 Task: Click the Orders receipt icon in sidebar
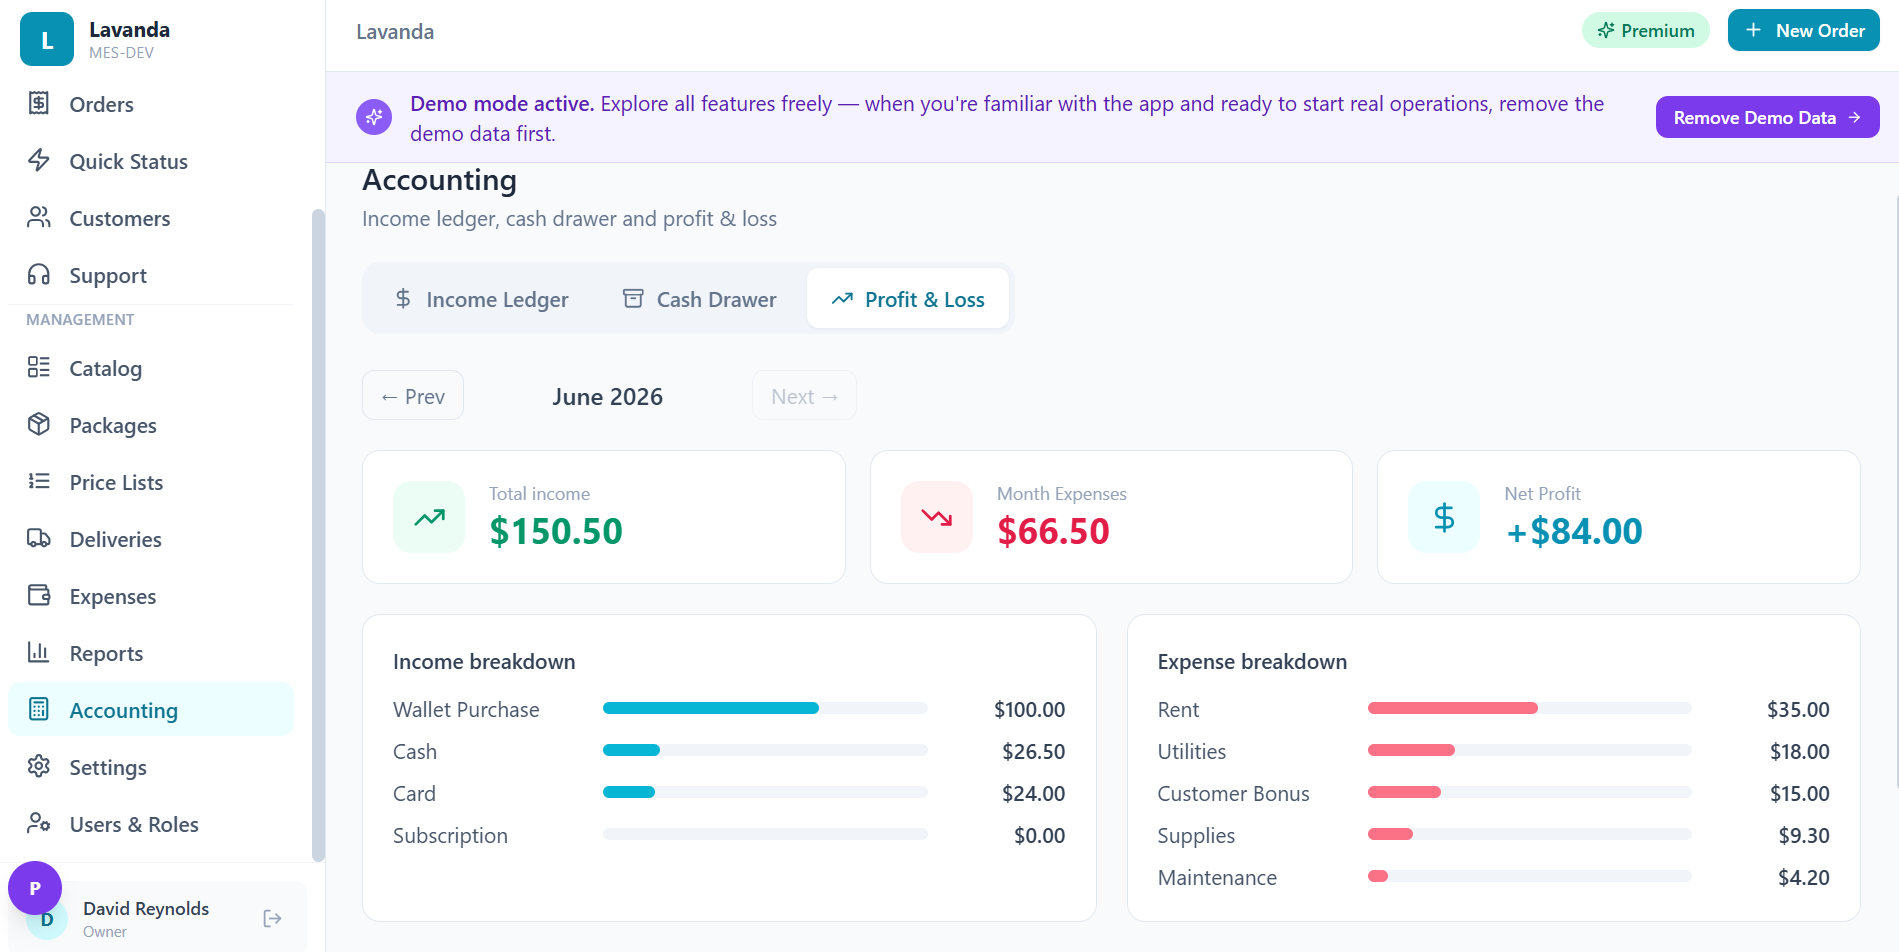(x=39, y=103)
